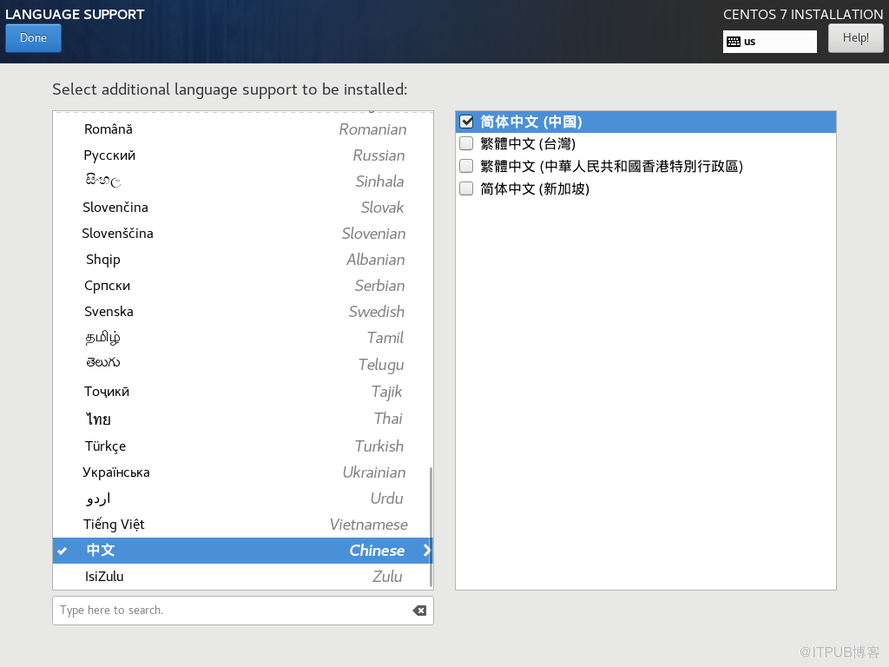Click the 繁體中文 香港特別行政區 locale label
This screenshot has width=889, height=667.
pyautogui.click(x=611, y=166)
